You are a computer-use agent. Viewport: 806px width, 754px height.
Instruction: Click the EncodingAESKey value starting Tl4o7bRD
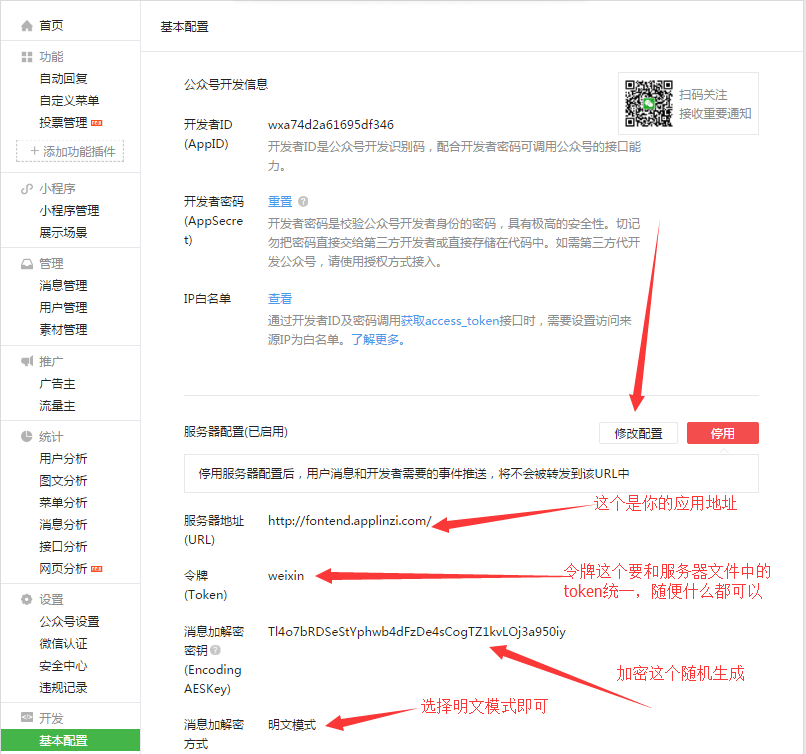[x=417, y=632]
